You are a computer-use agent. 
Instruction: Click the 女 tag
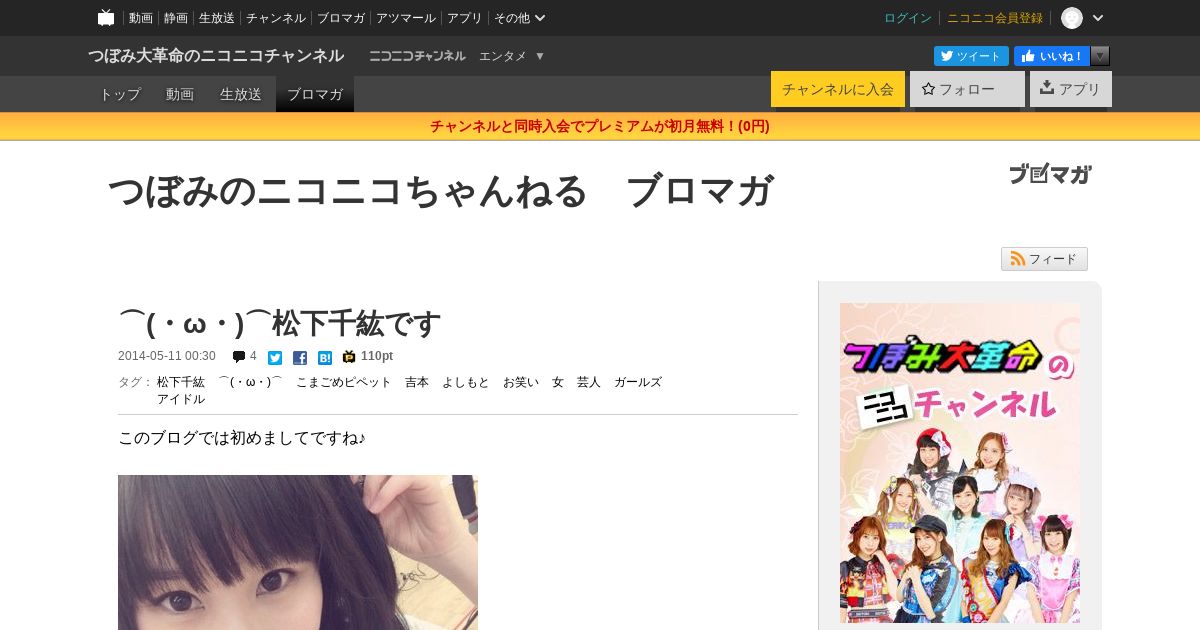click(558, 382)
